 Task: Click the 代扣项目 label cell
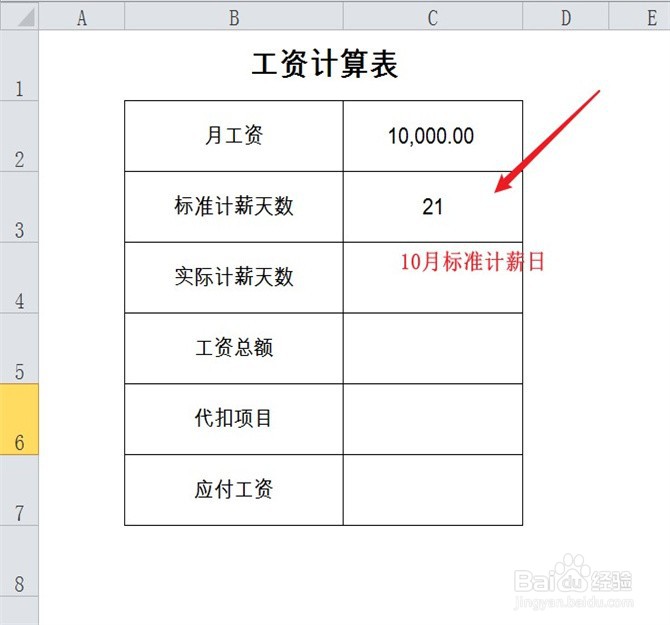[234, 419]
